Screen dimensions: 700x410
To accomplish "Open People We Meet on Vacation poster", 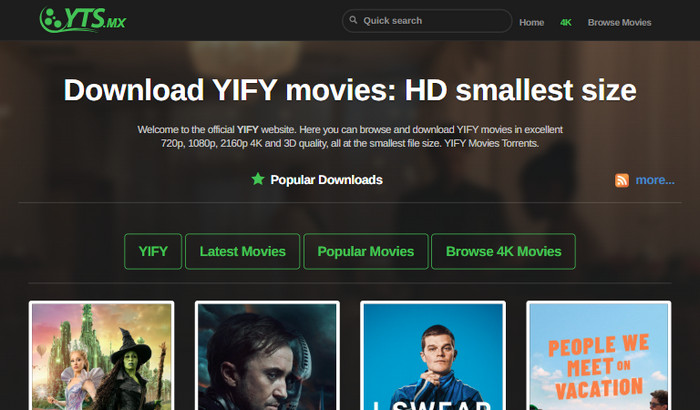I will 599,356.
